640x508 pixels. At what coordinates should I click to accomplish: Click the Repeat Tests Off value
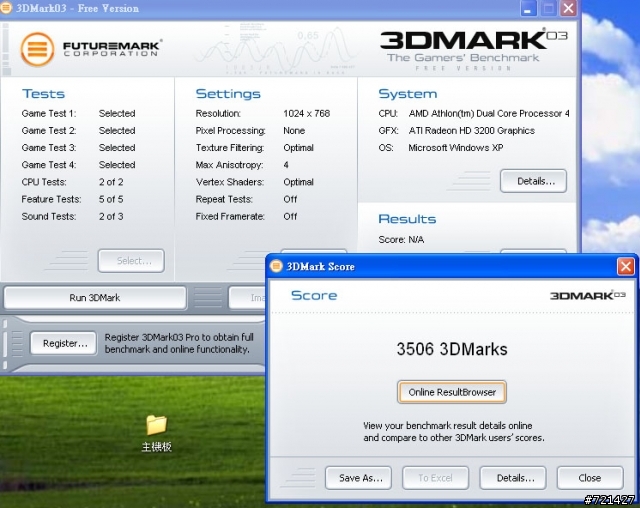pyautogui.click(x=290, y=199)
